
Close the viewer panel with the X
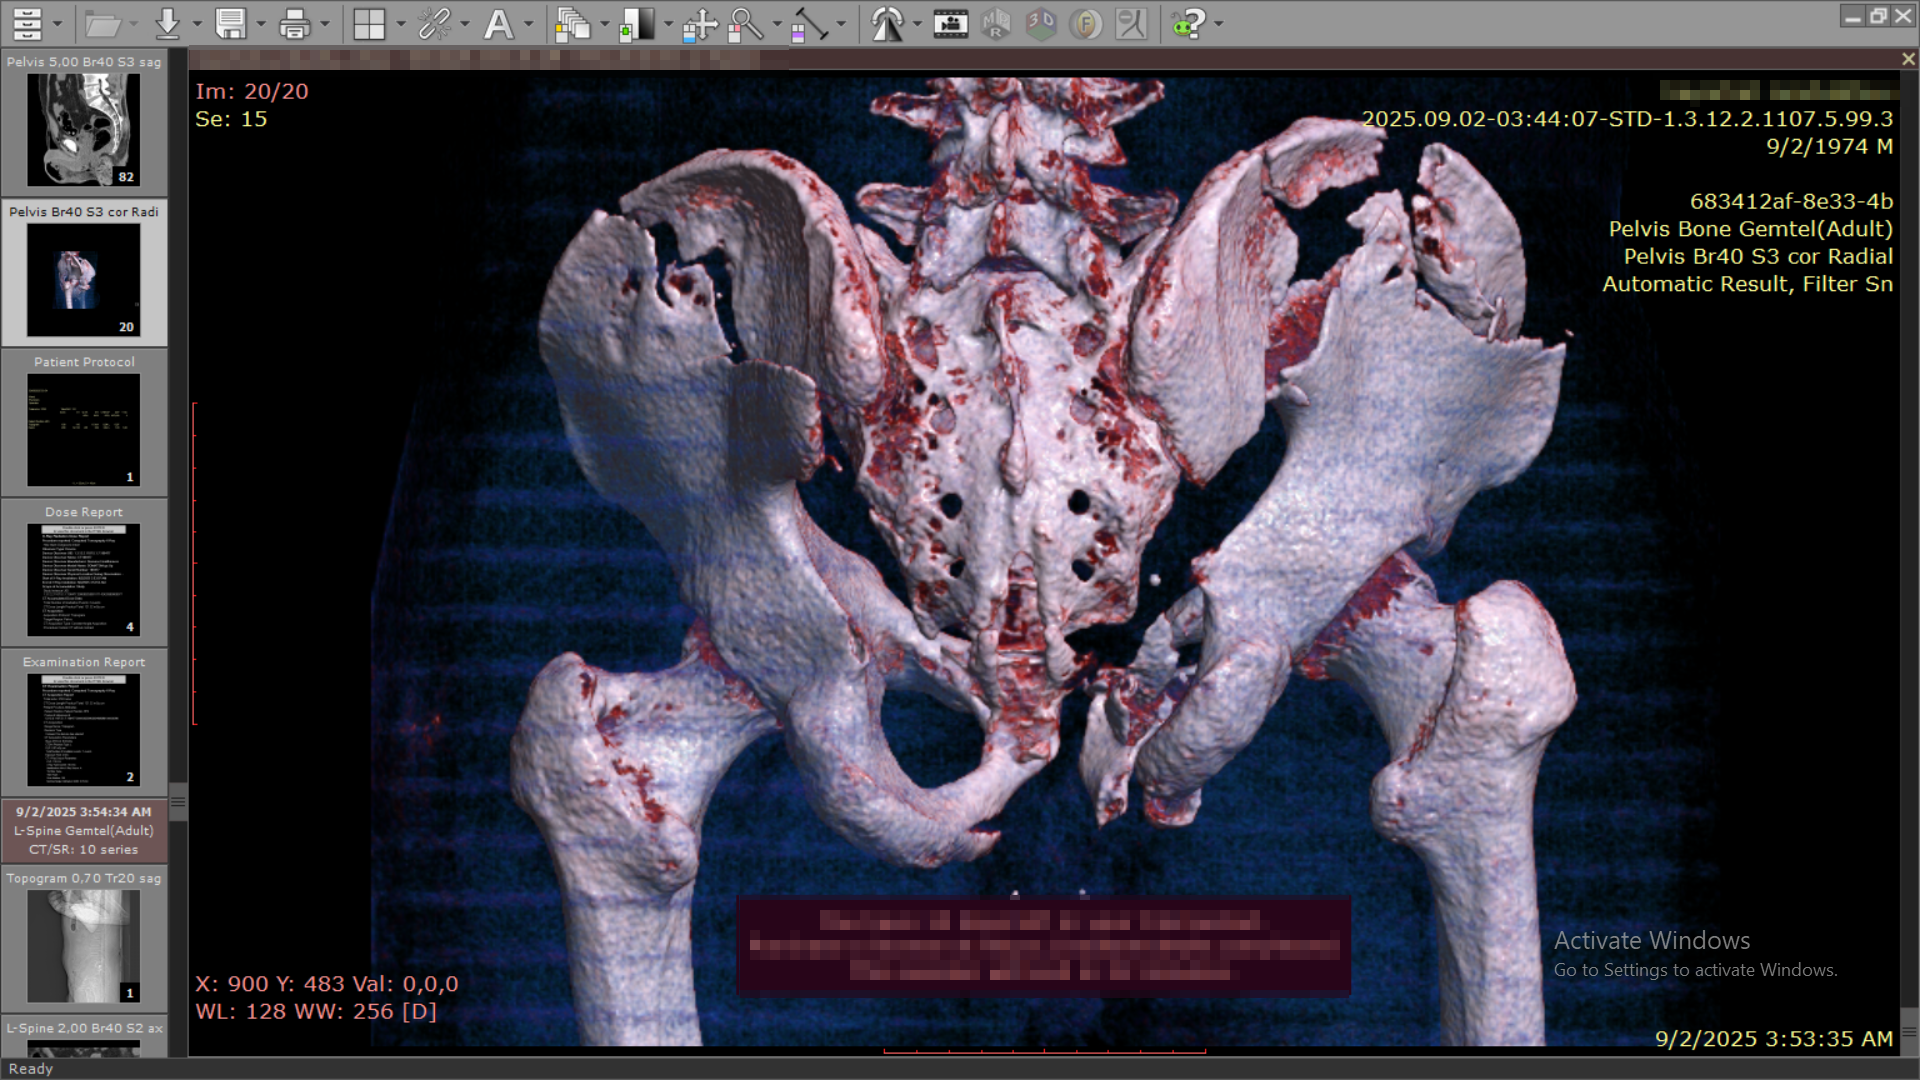(1908, 59)
